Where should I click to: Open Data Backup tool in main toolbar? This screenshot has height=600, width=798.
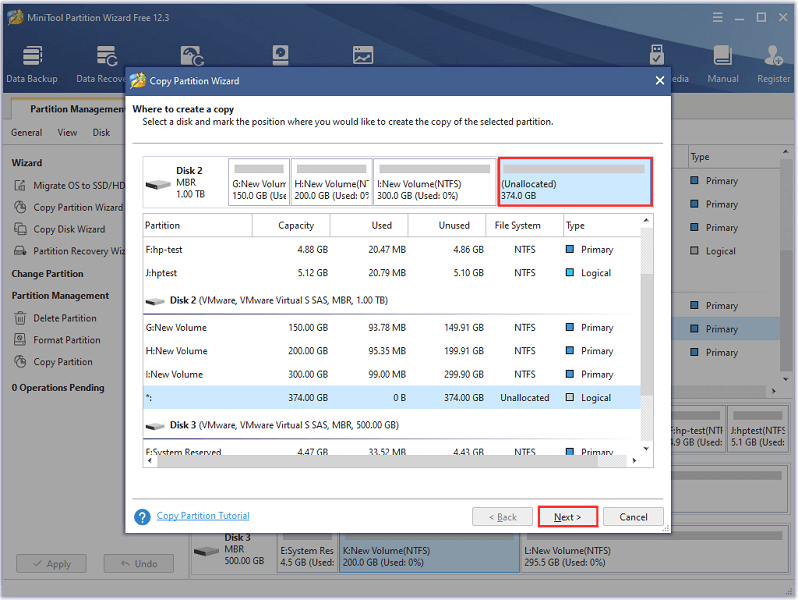pos(32,64)
